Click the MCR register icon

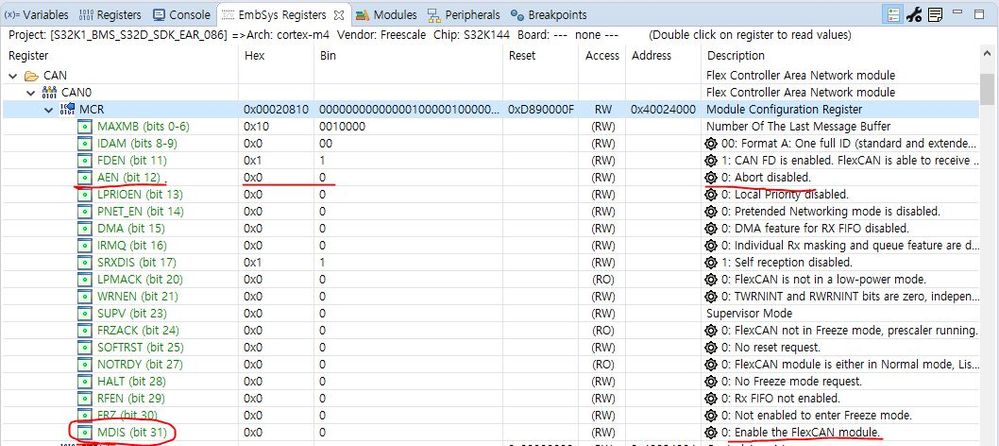(x=68, y=110)
